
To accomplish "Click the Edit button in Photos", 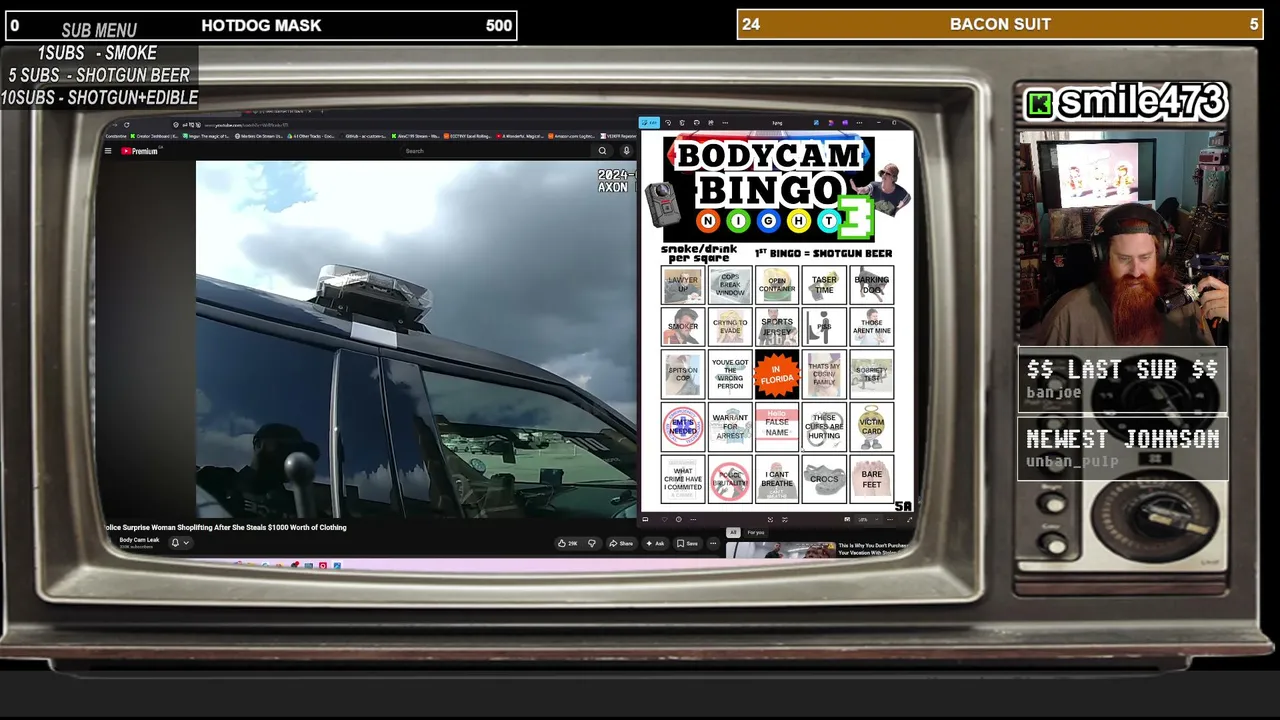I will (650, 123).
